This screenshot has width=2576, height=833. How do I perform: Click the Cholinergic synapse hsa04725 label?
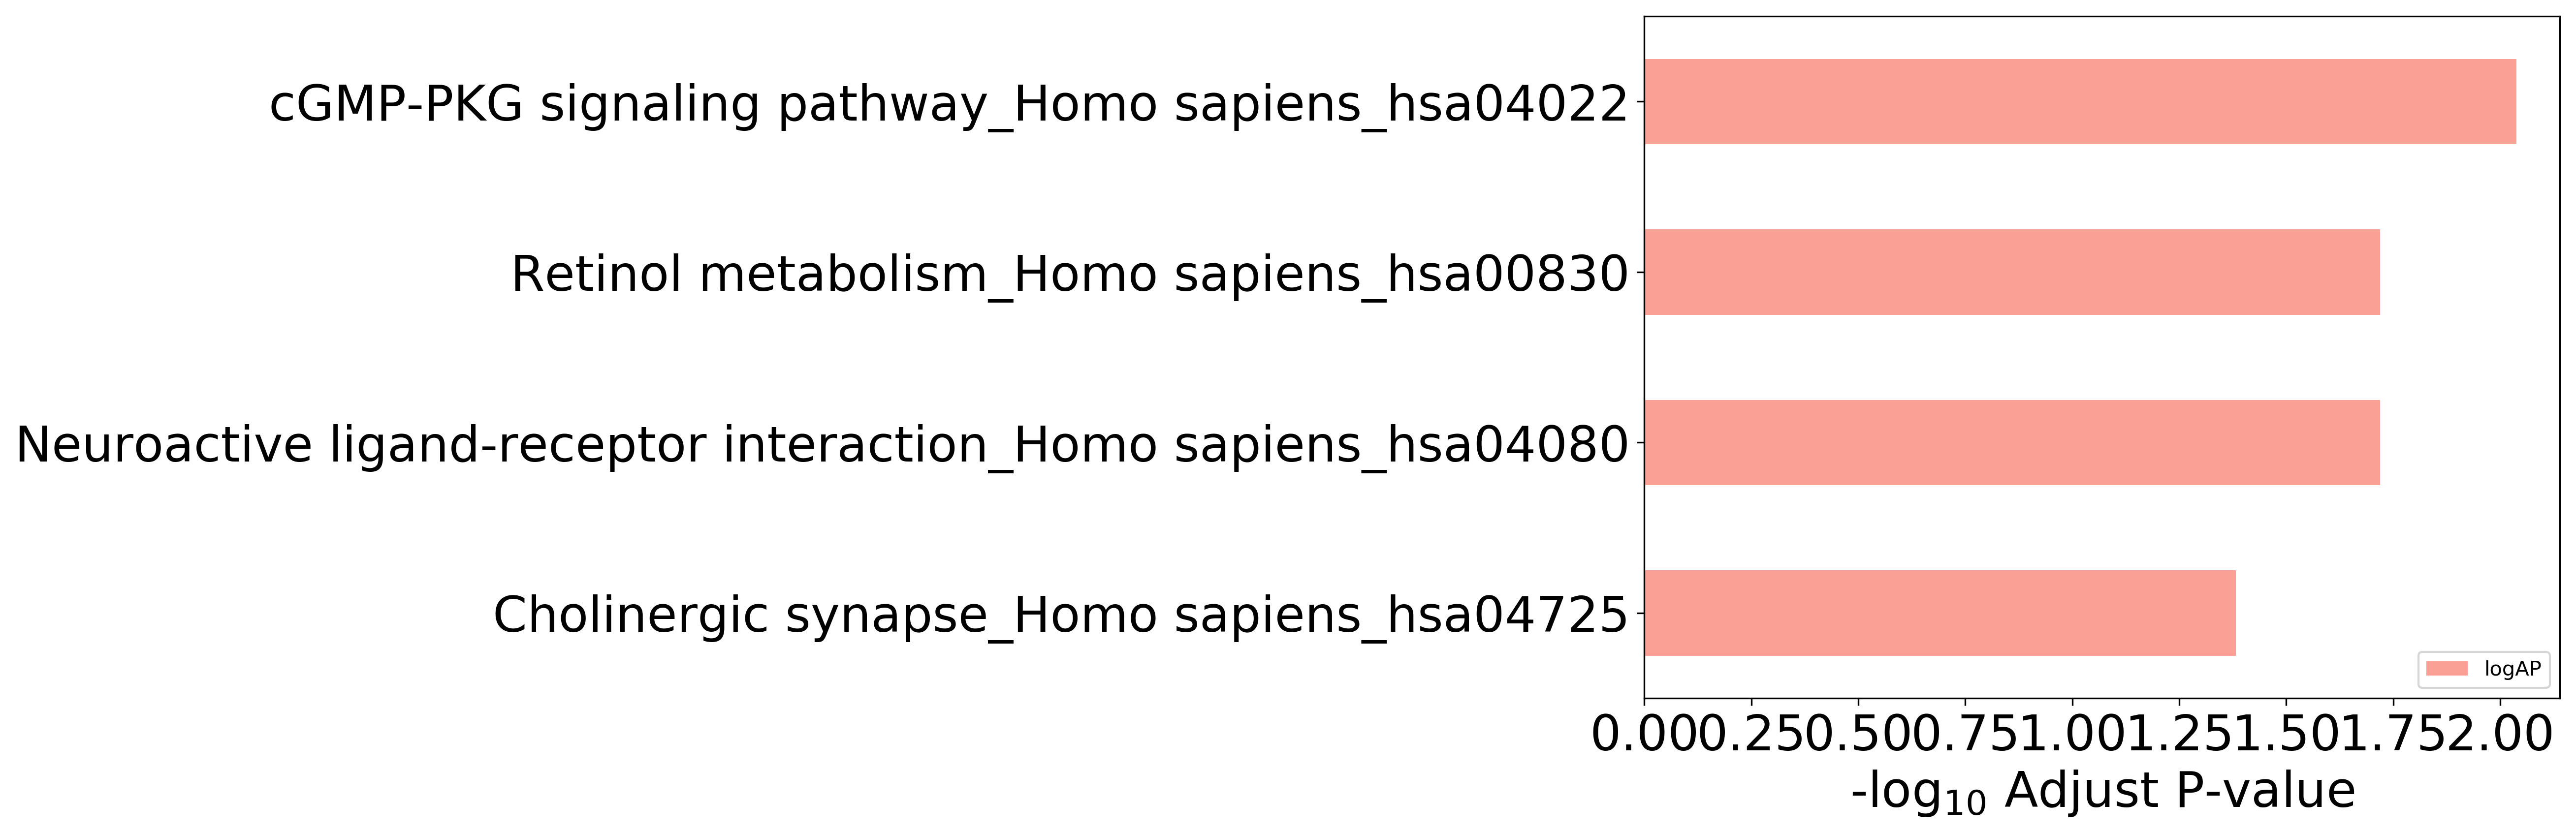[x=1061, y=615]
